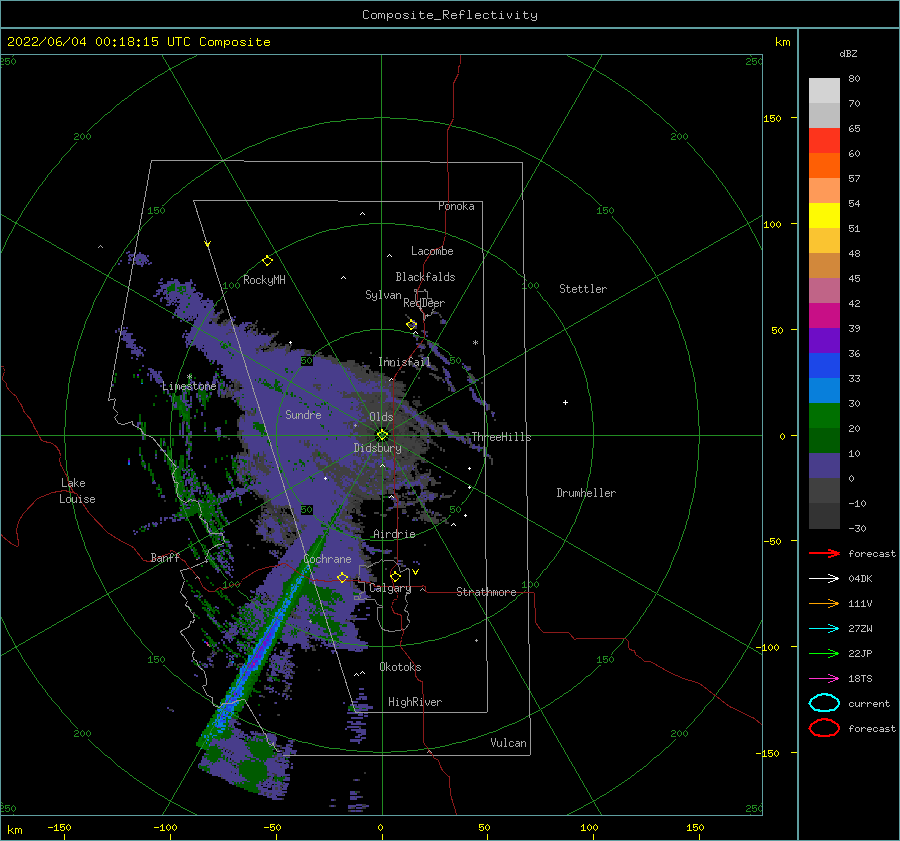Click the cyan current ellipse legend icon
Image resolution: width=900 pixels, height=841 pixels.
tap(824, 703)
